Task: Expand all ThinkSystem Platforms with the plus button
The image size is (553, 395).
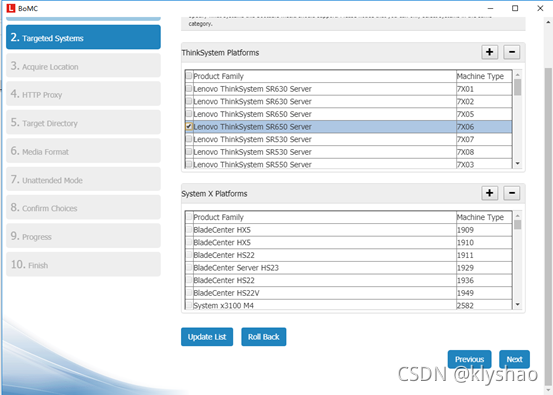Action: pos(490,52)
